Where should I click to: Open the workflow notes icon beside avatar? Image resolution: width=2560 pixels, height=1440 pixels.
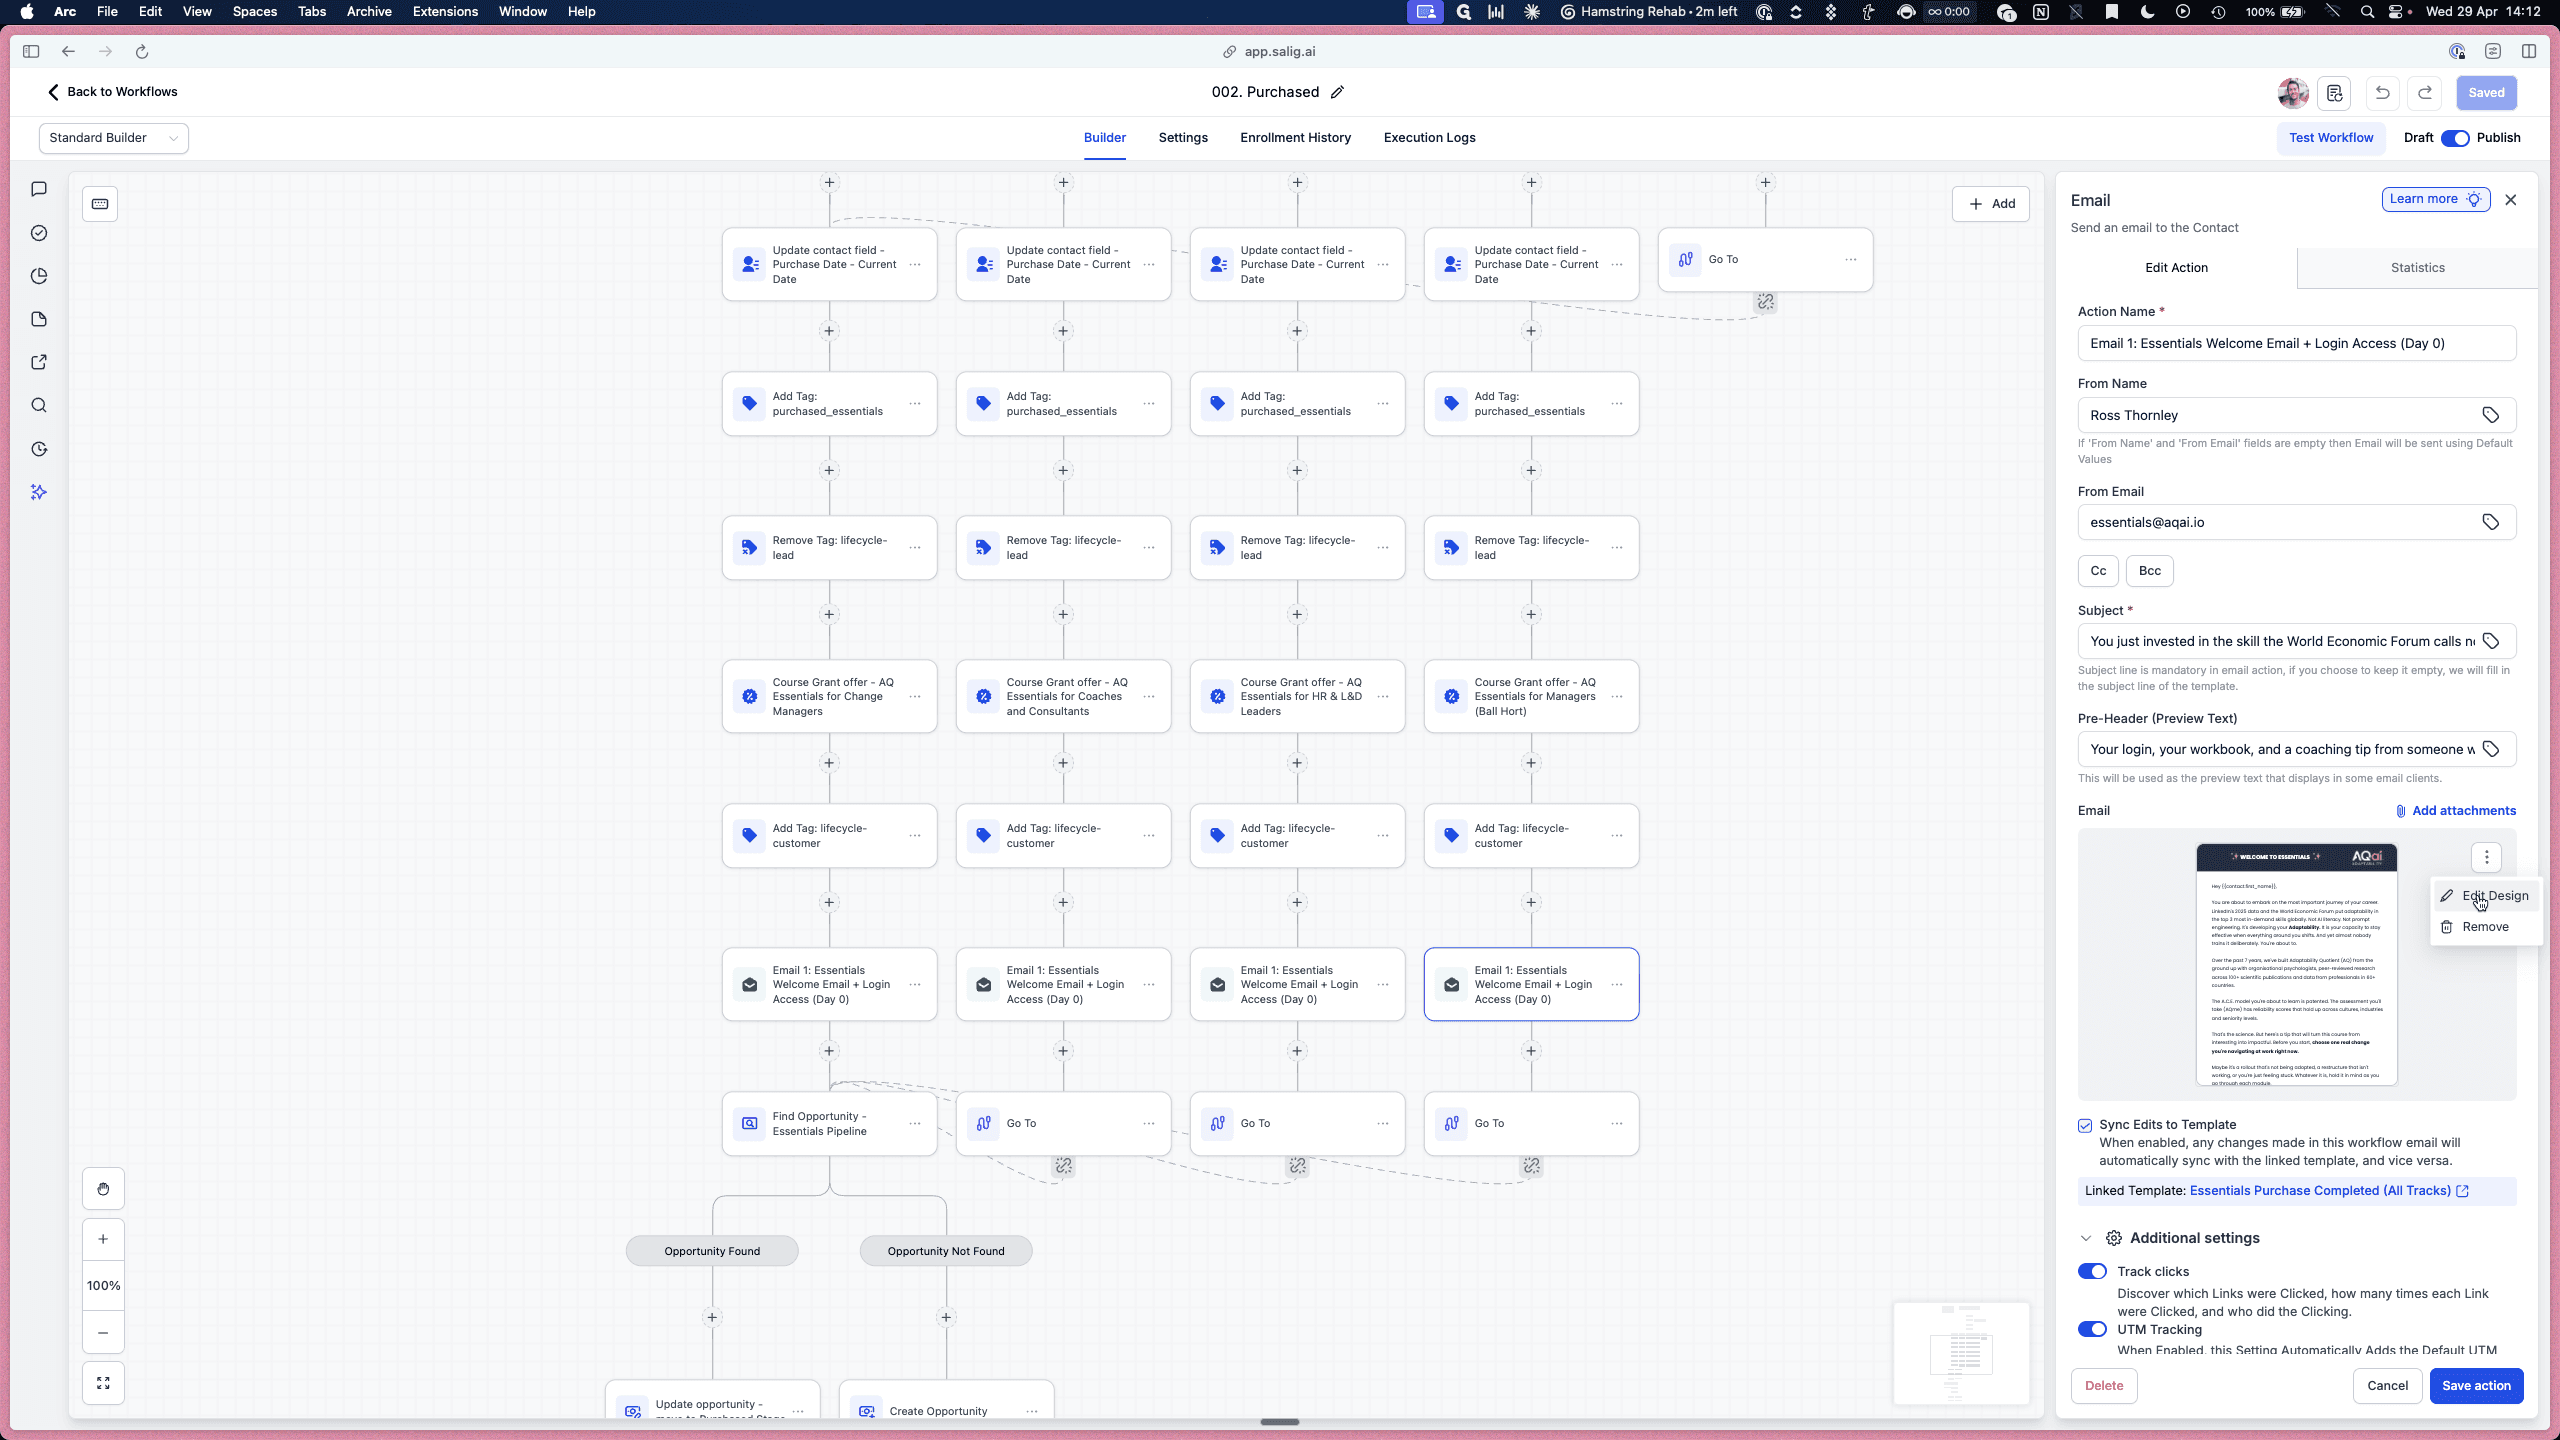pos(2335,93)
